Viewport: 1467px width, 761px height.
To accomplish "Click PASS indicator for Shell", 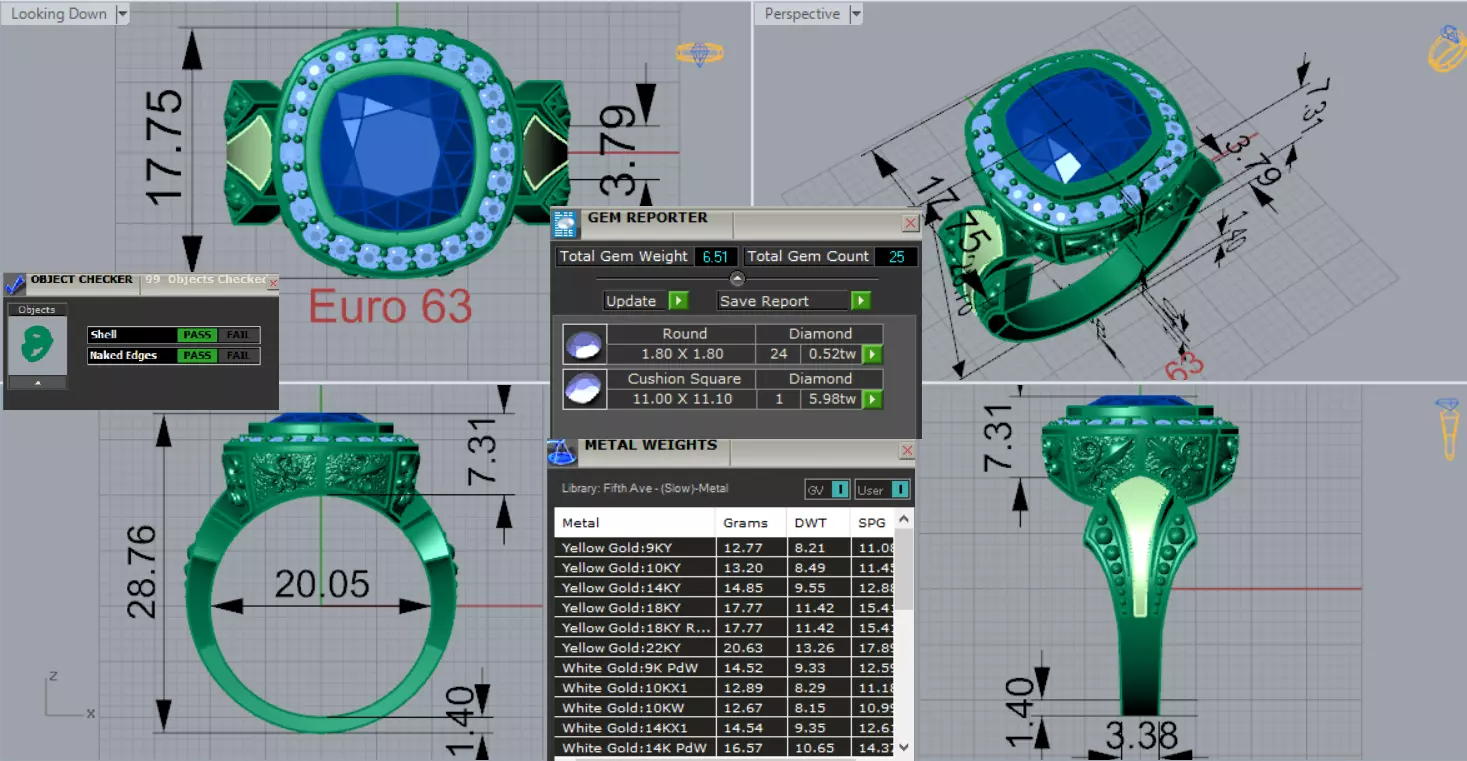I will pyautogui.click(x=197, y=335).
